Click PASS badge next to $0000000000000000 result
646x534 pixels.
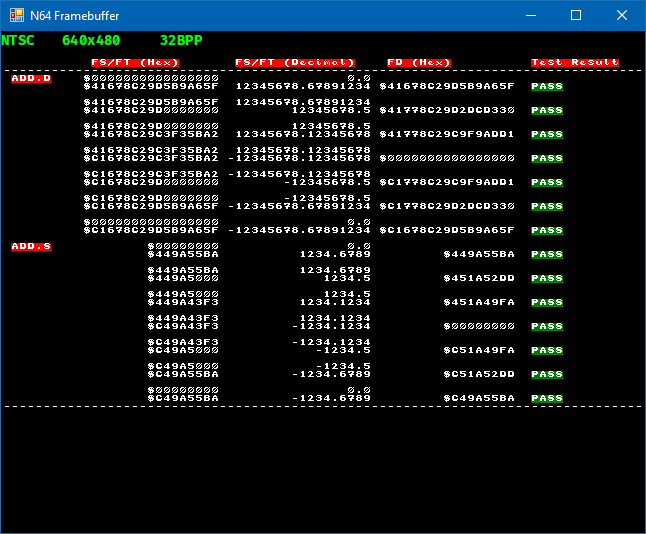[x=547, y=158]
